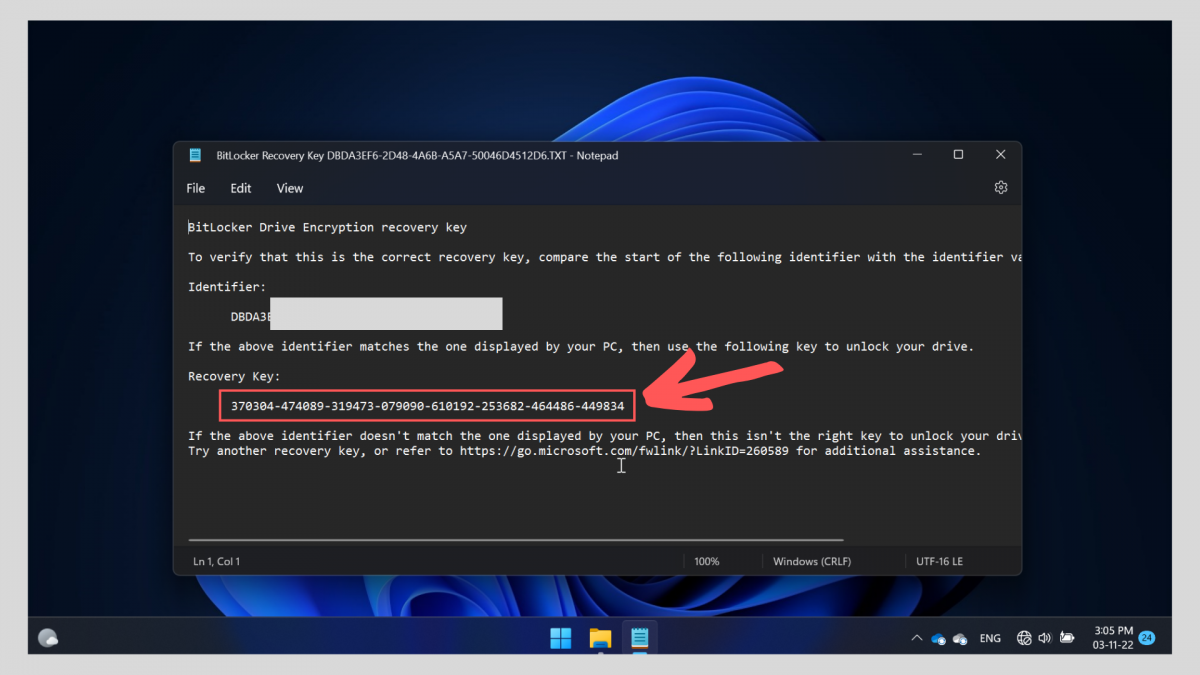Open volume control in system tray

1045,637
